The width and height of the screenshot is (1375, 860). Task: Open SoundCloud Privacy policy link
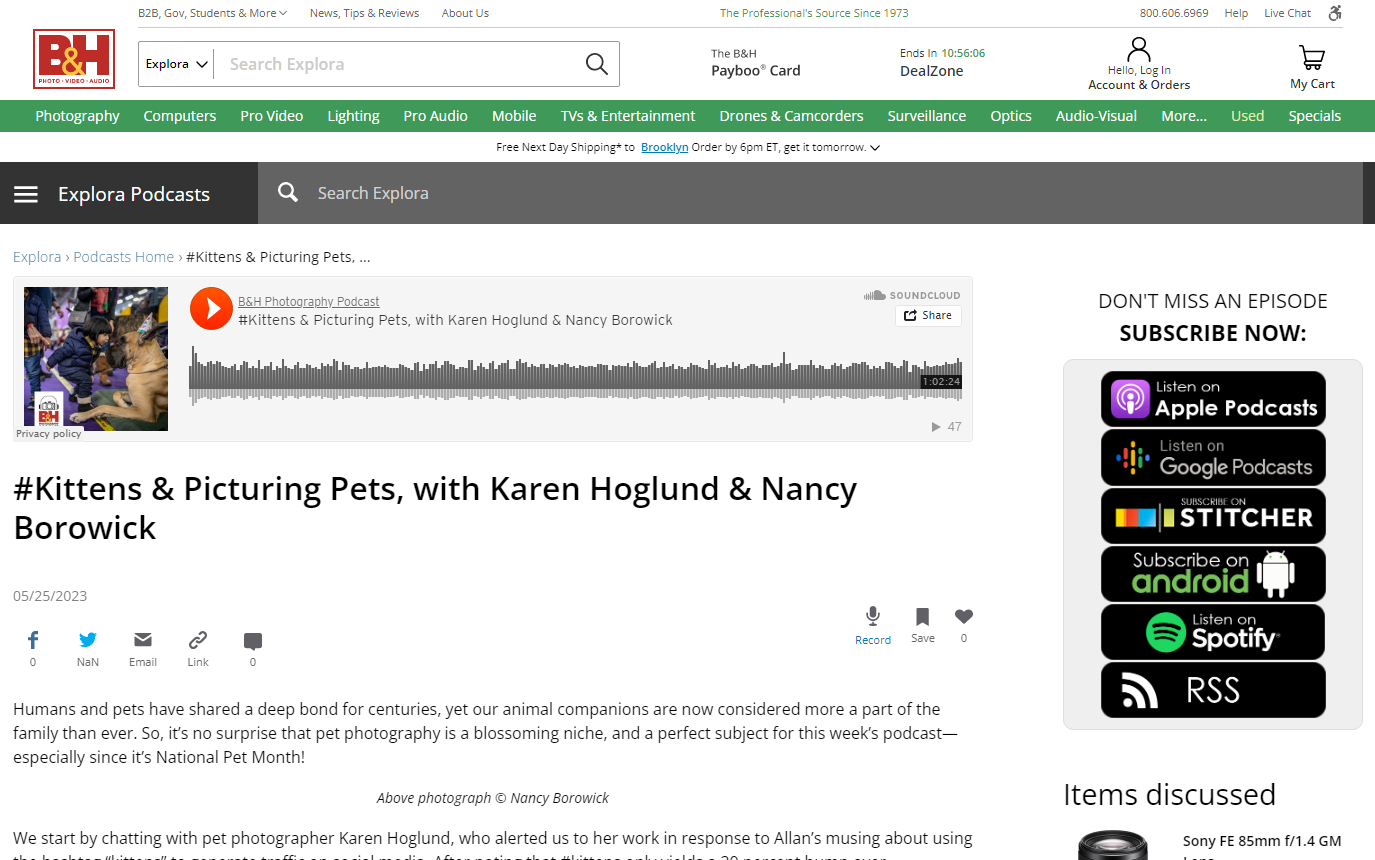[49, 434]
